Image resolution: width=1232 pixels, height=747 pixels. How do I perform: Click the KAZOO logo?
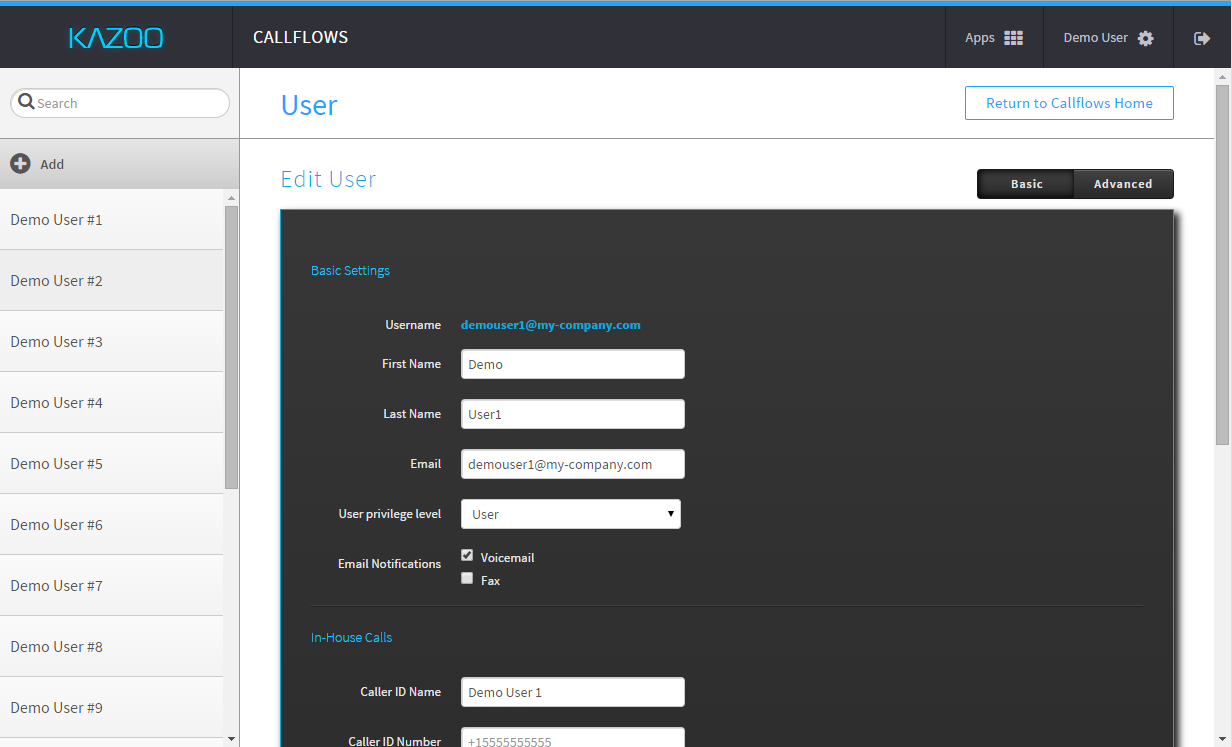116,38
